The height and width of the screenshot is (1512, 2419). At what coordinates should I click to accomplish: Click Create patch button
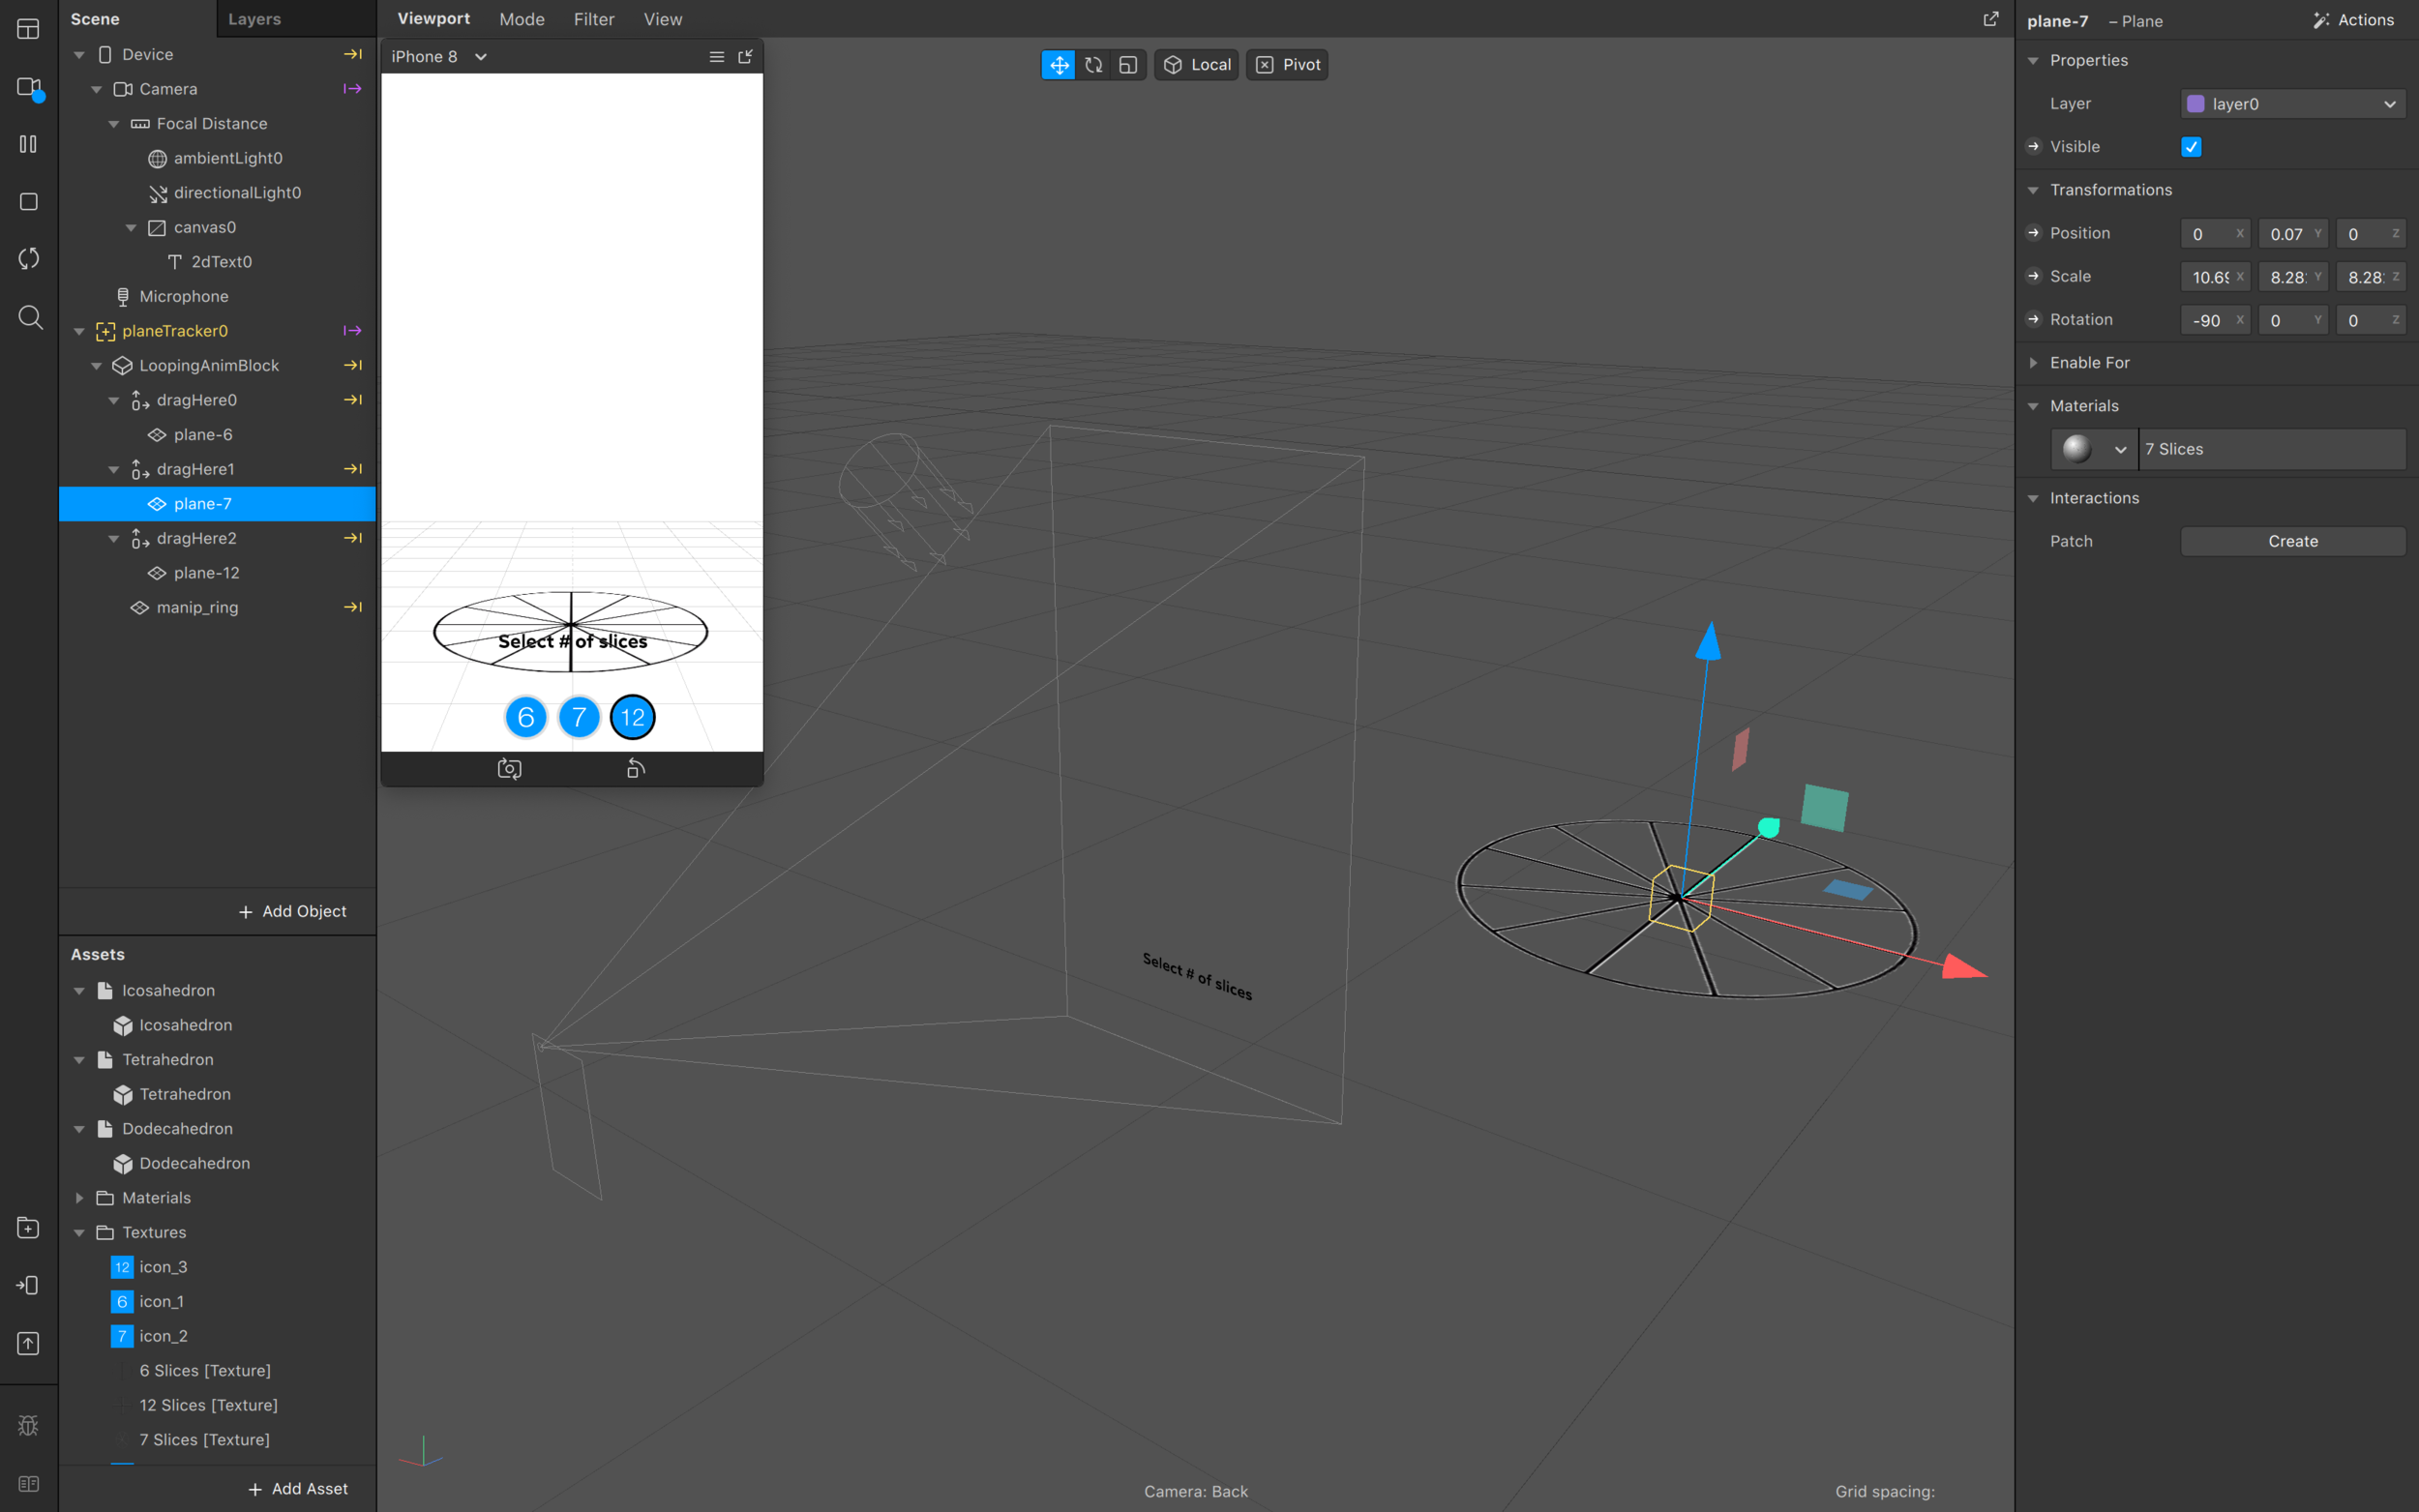point(2292,541)
